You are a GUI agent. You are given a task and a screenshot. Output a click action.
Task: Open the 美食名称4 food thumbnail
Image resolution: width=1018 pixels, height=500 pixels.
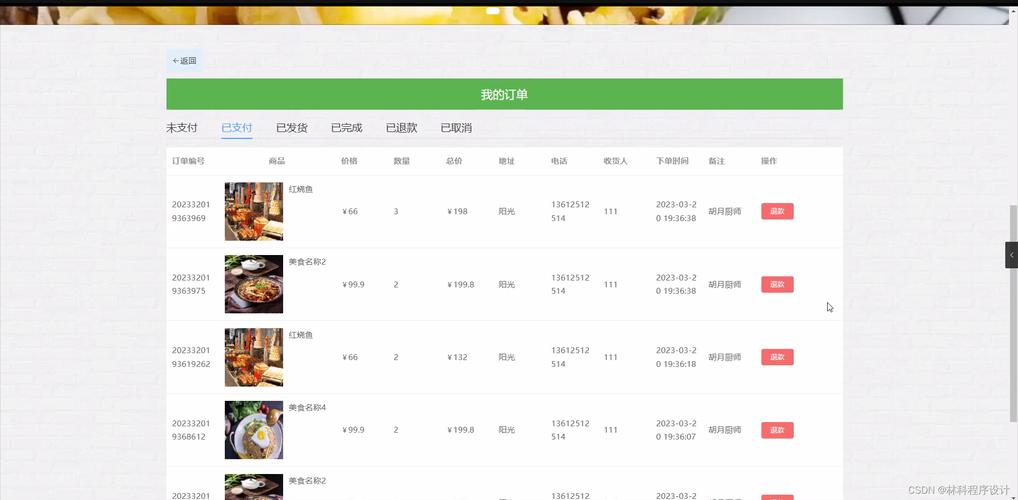tap(254, 430)
